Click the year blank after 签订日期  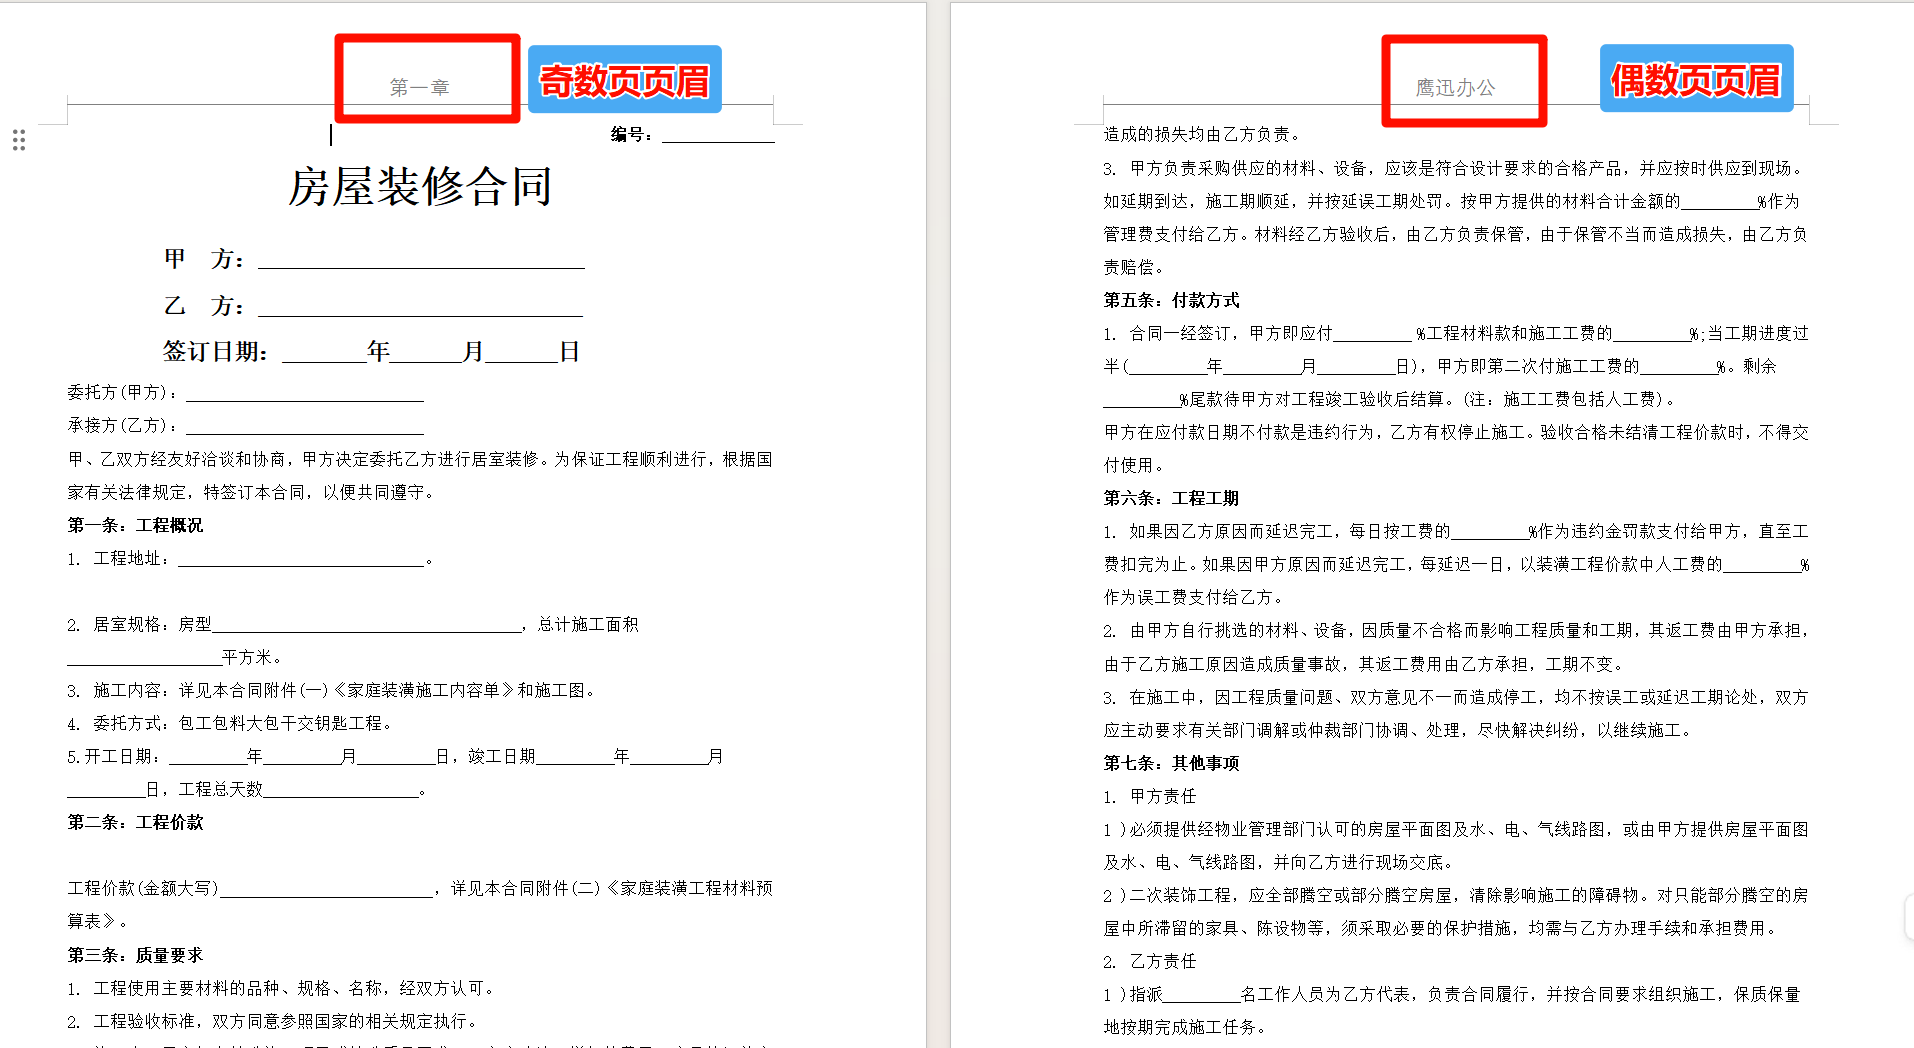click(x=320, y=352)
